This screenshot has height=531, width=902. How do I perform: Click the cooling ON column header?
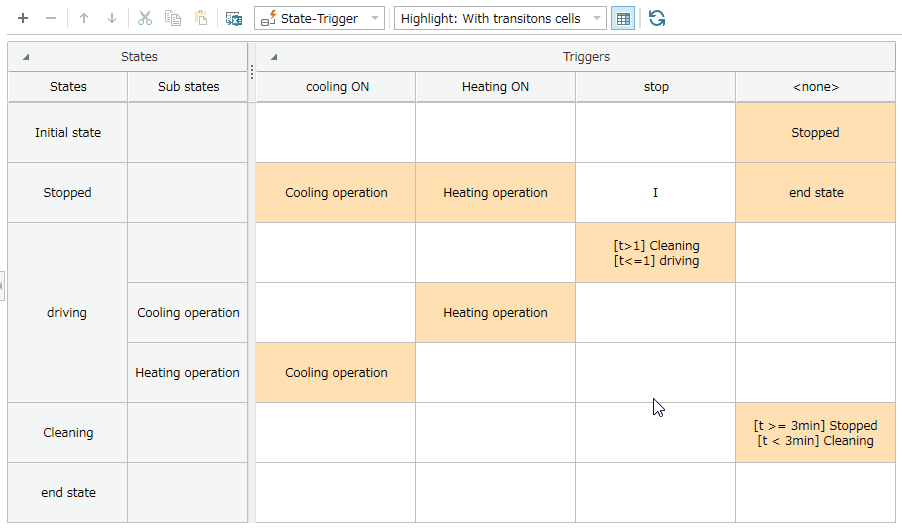pos(336,87)
